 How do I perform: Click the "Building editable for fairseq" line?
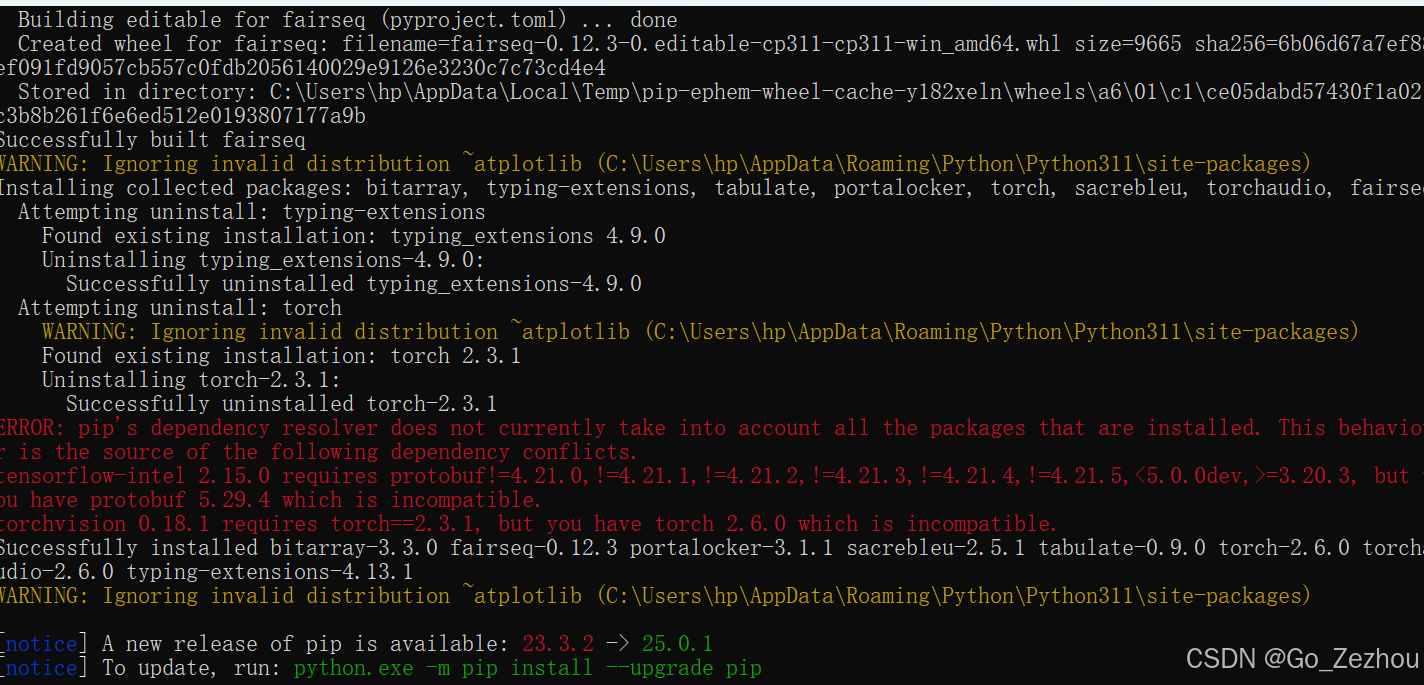[x=347, y=19]
